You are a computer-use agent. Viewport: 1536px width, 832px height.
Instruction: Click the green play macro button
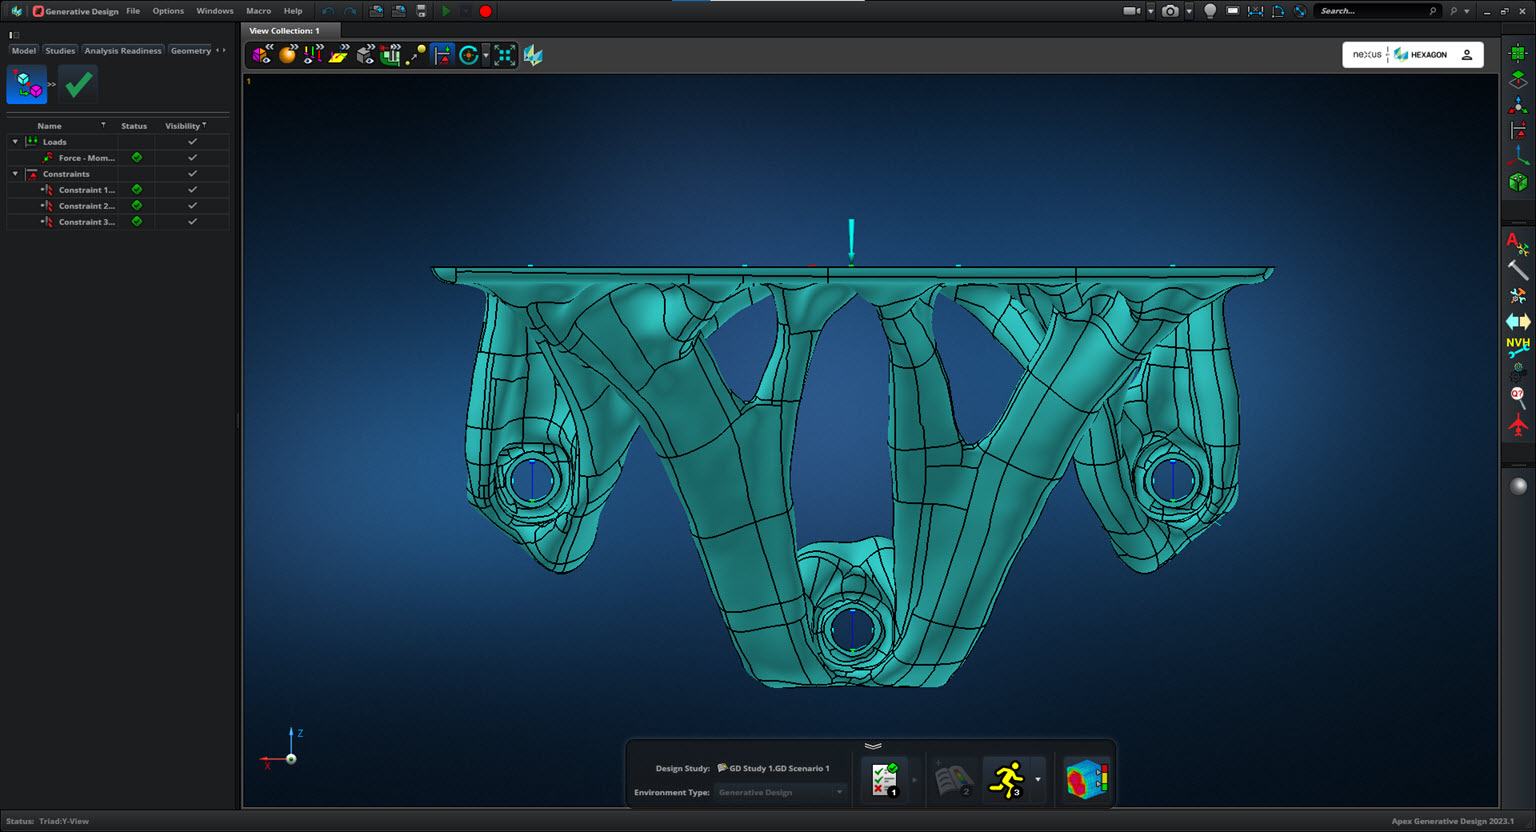point(446,11)
